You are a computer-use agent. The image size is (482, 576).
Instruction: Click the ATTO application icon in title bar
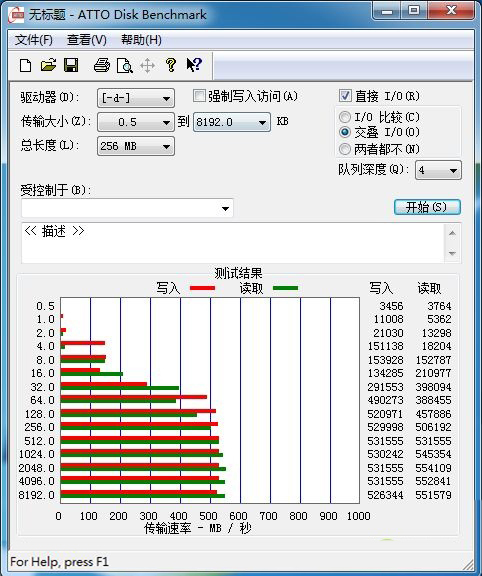coord(17,15)
